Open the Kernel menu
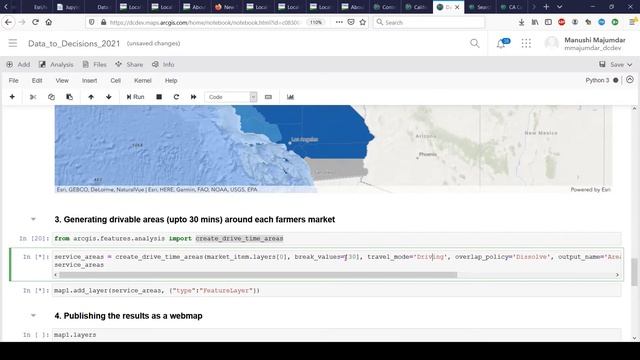640x360 pixels. 143,81
